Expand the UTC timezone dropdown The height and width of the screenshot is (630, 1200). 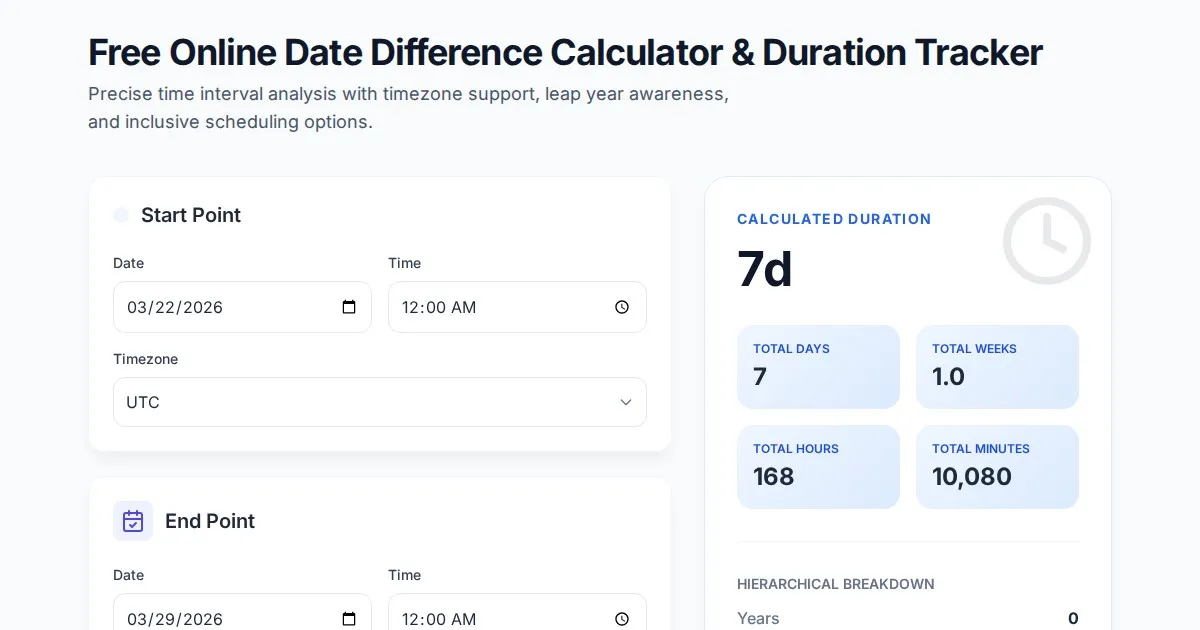(x=380, y=402)
